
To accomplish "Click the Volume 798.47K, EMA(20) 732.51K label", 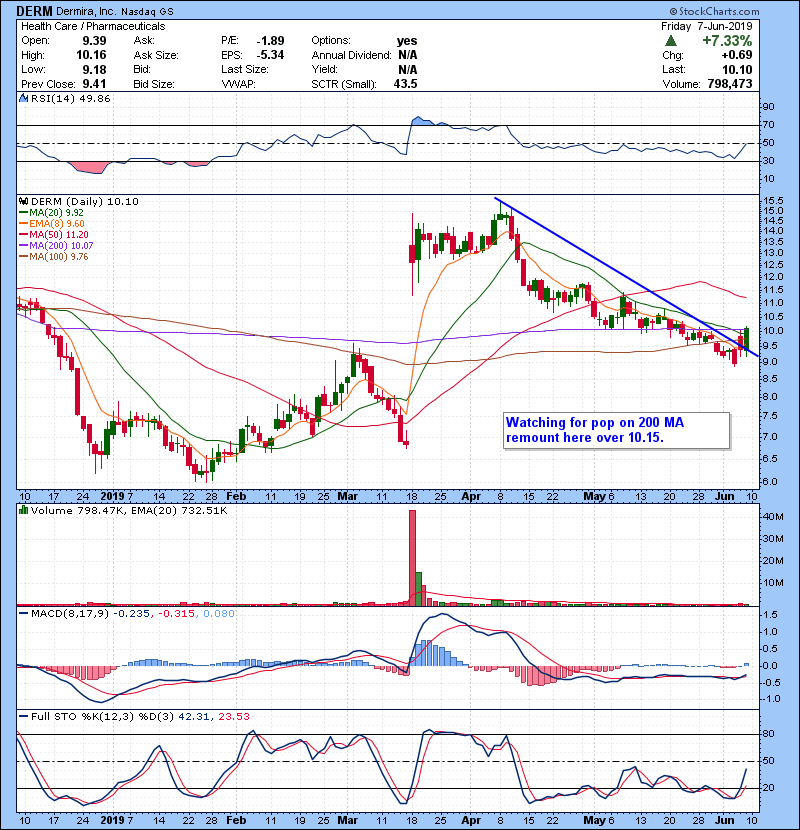I will point(129,510).
